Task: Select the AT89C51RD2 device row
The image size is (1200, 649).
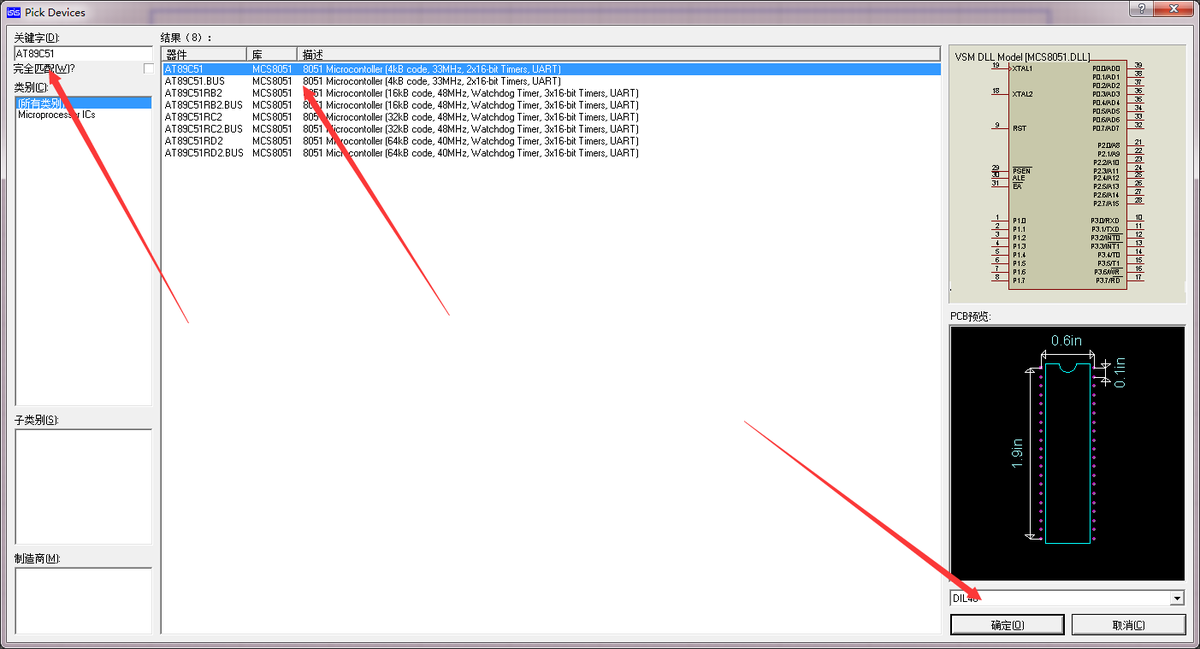Action: point(551,141)
